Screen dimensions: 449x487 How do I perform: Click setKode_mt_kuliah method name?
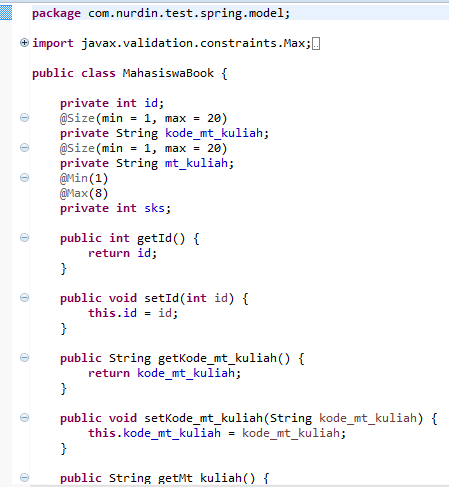[x=203, y=418]
